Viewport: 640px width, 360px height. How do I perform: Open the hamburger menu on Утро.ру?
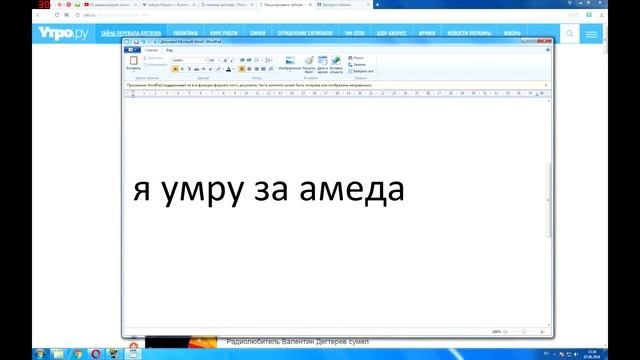(591, 34)
